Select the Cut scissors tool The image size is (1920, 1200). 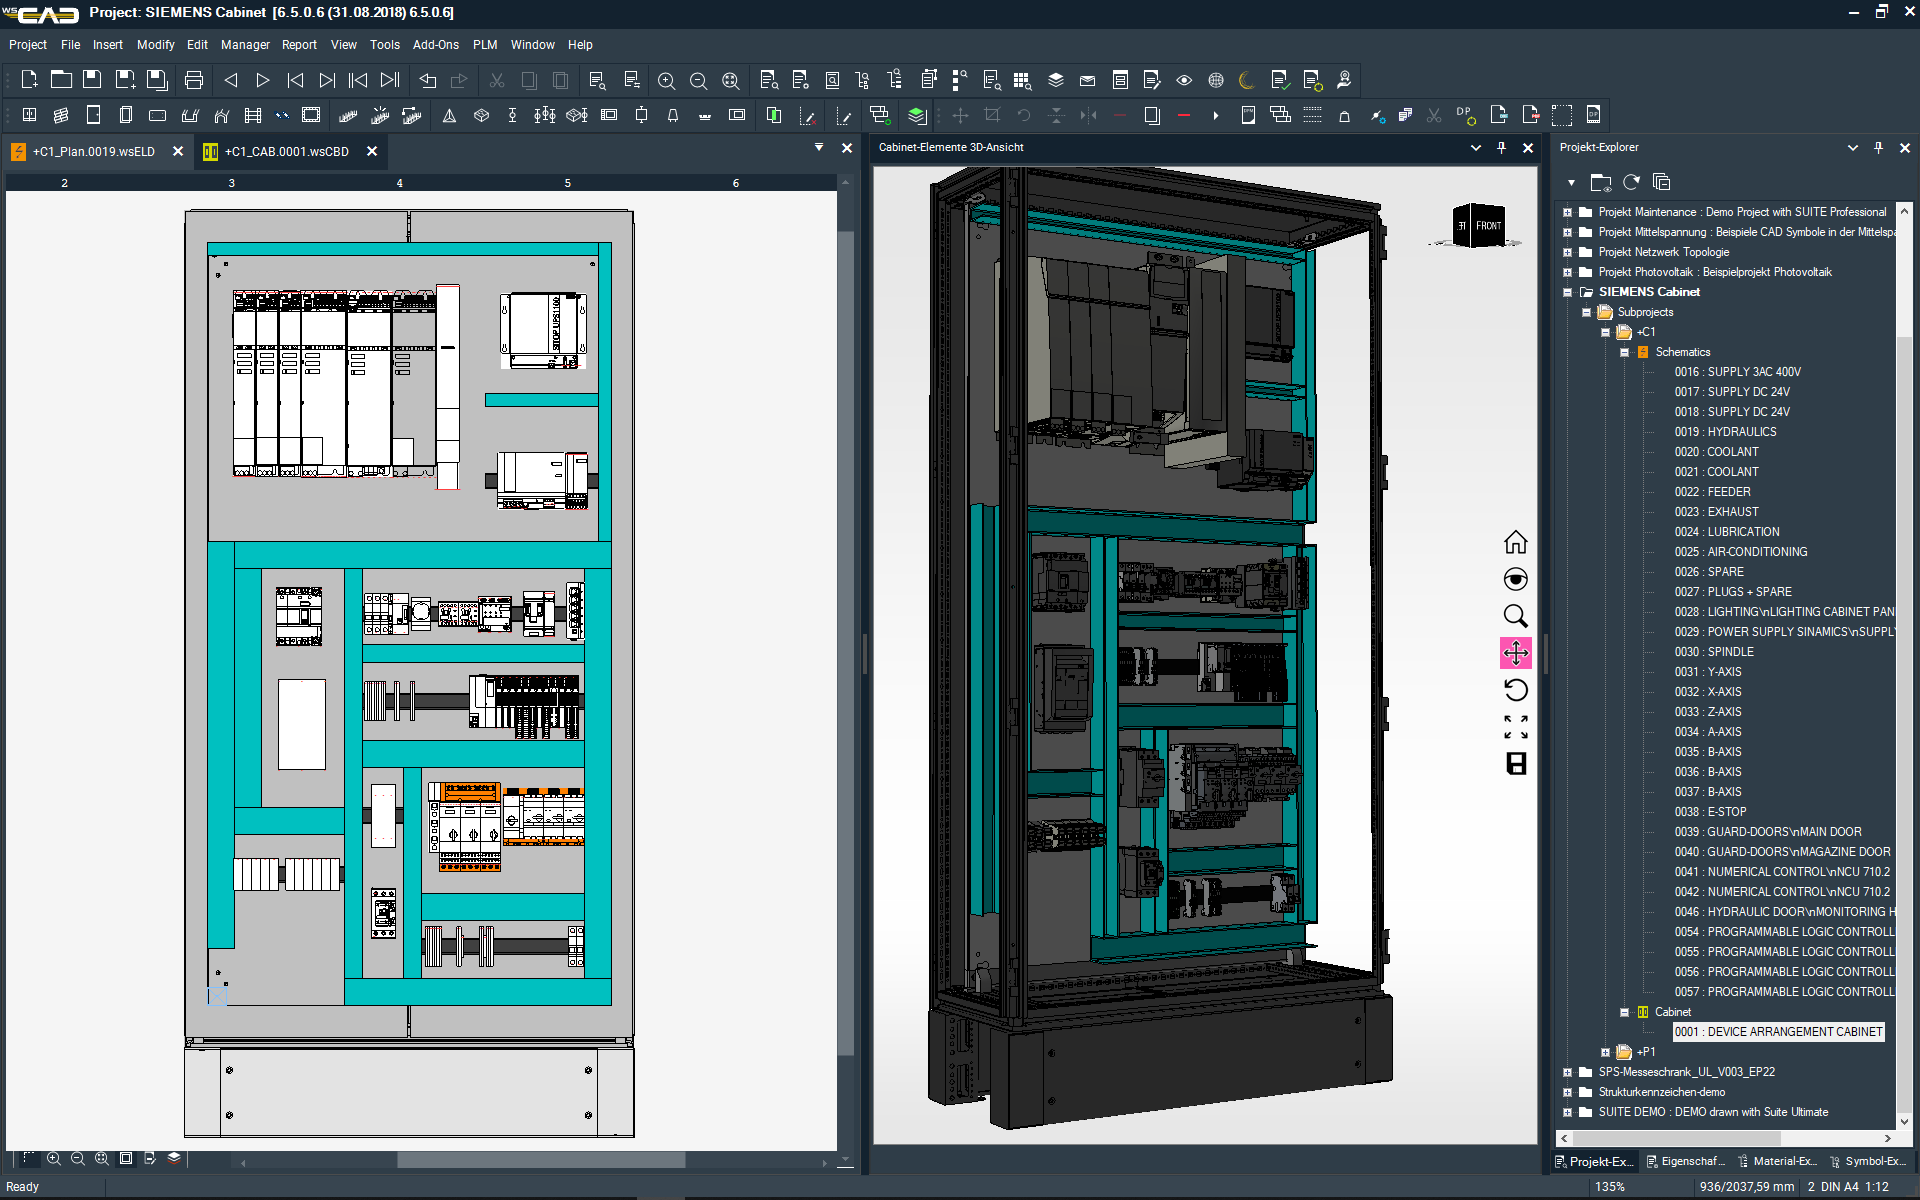pyautogui.click(x=496, y=80)
